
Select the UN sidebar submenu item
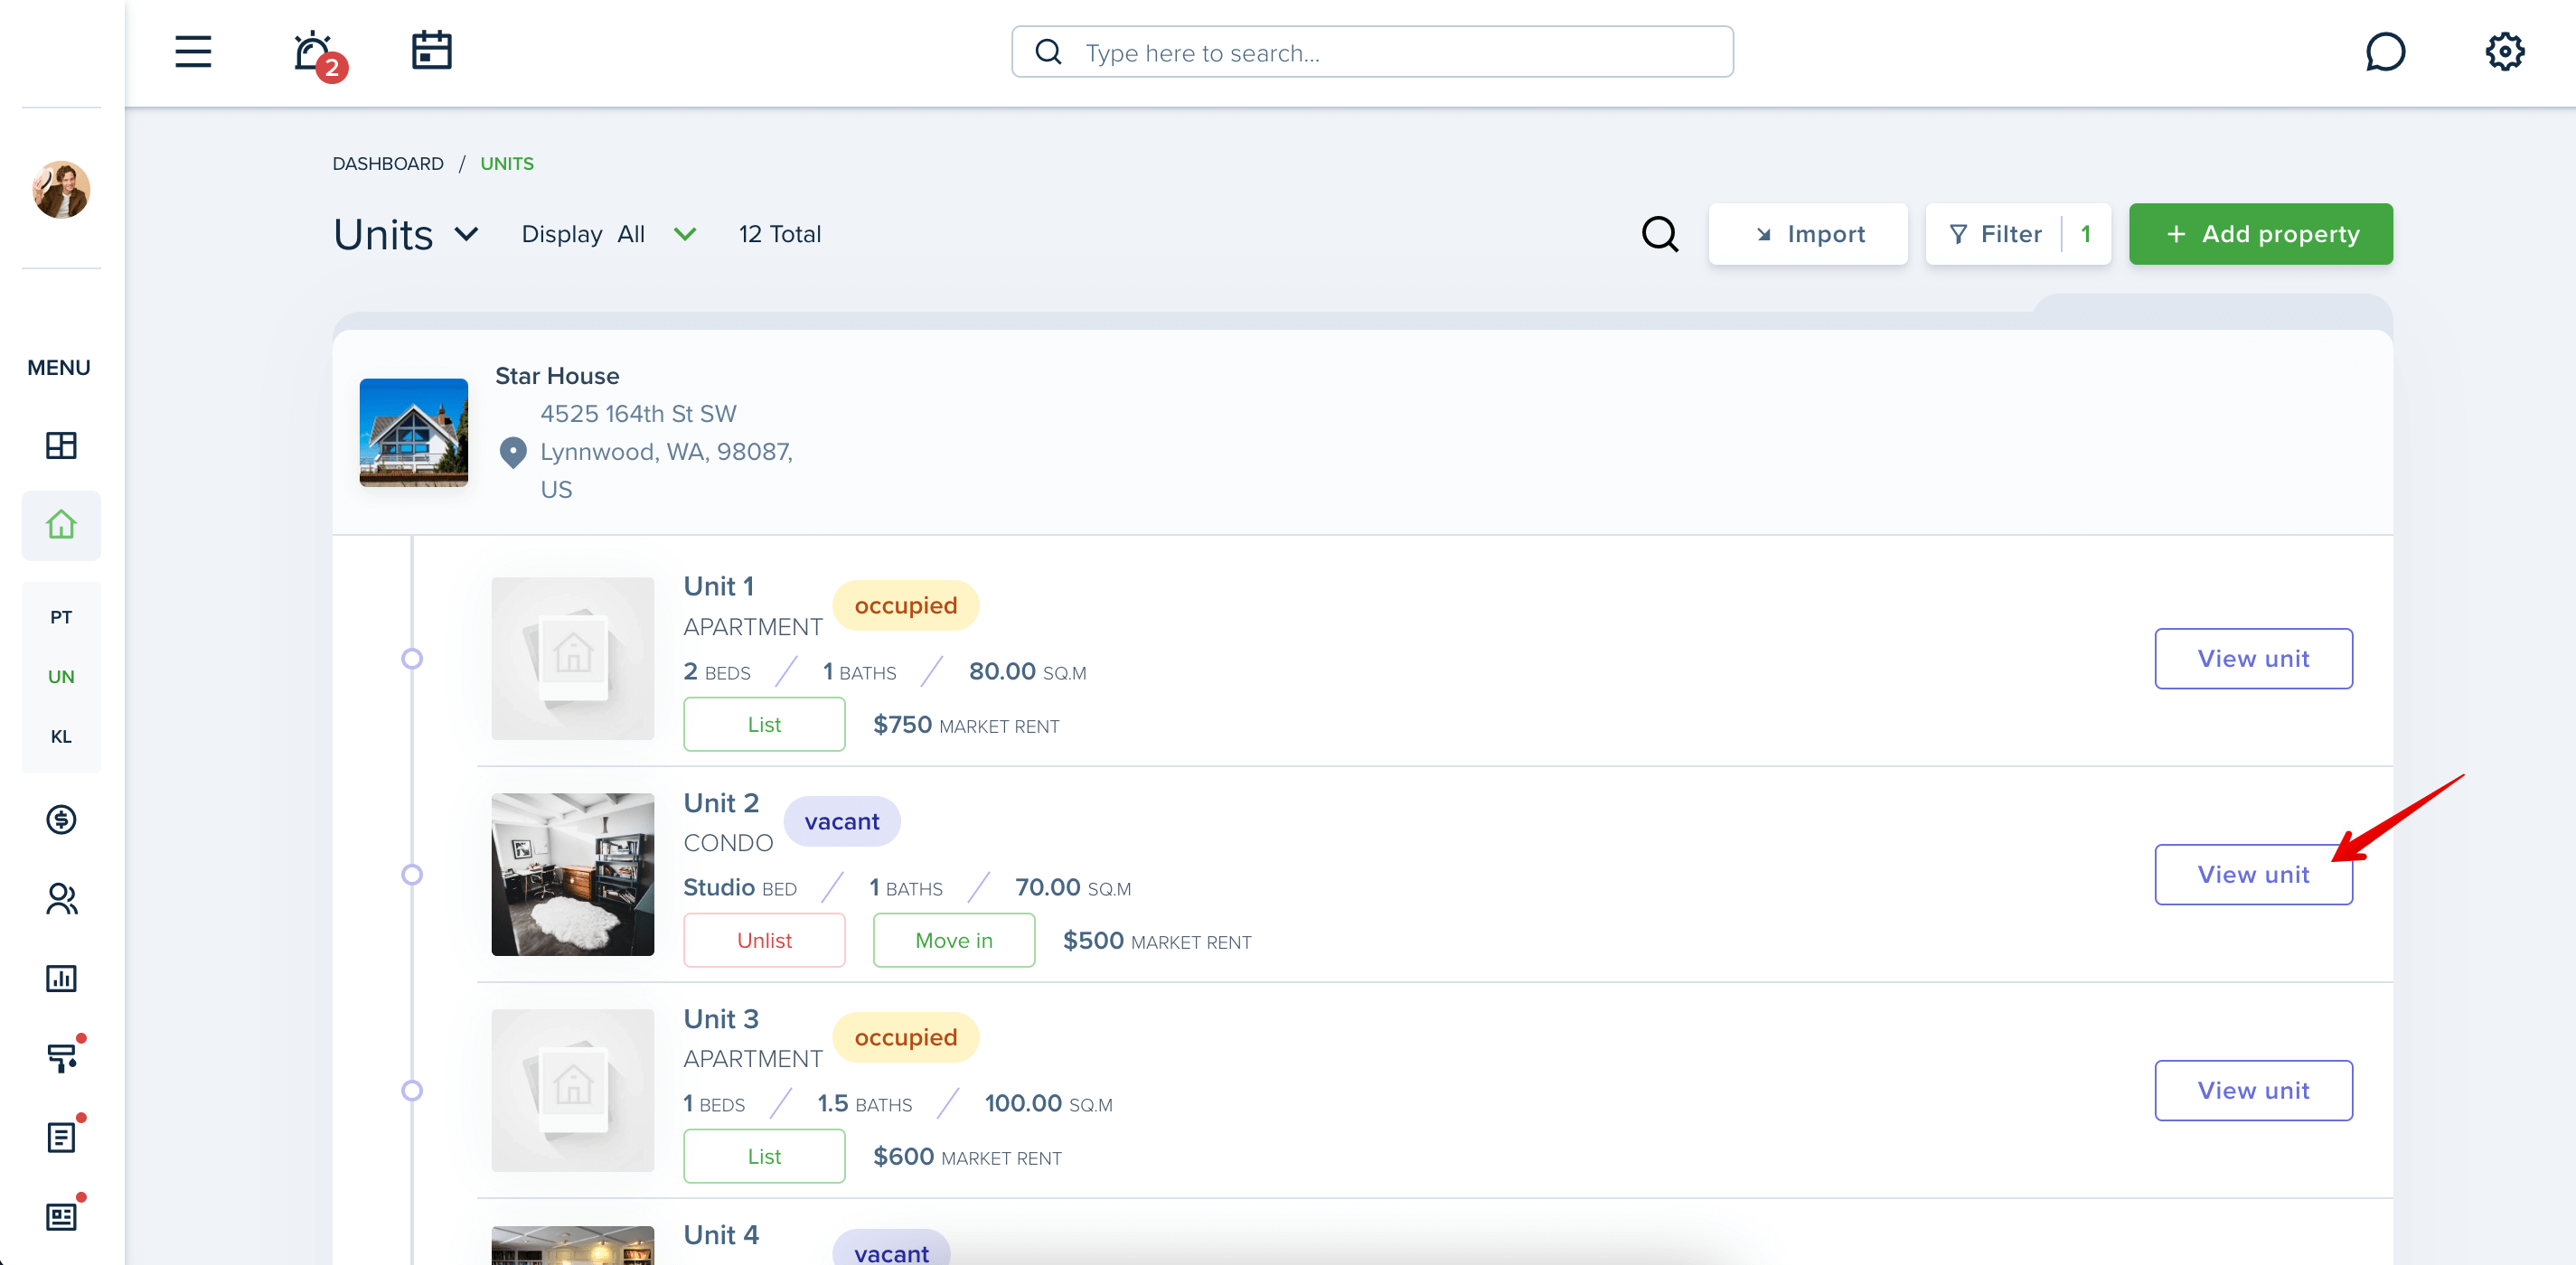(61, 677)
